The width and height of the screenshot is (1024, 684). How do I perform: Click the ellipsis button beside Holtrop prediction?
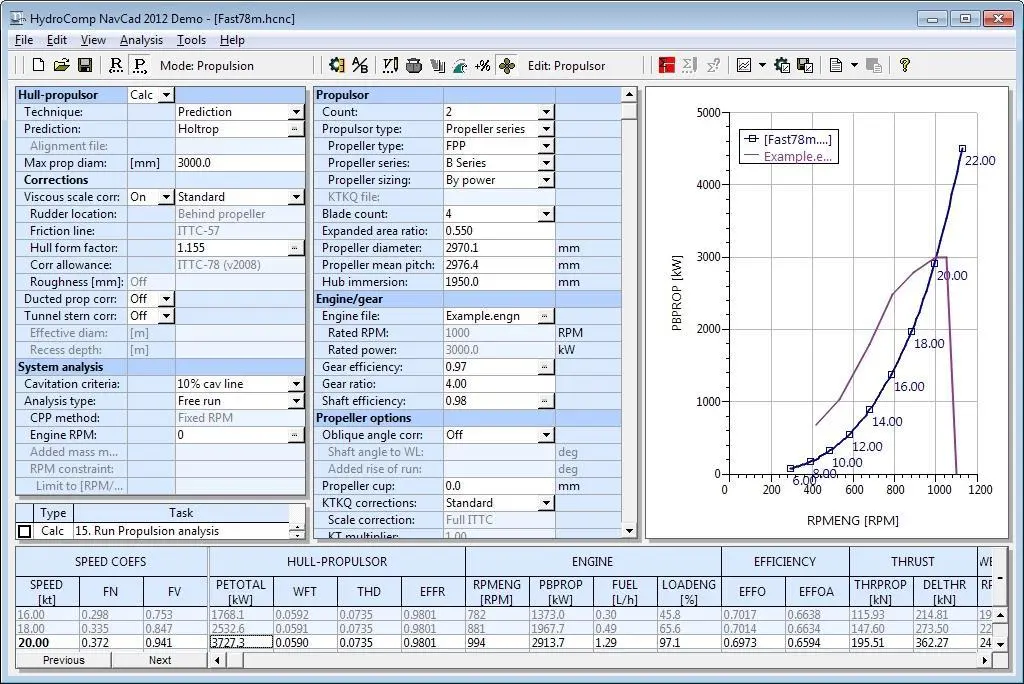[x=295, y=129]
